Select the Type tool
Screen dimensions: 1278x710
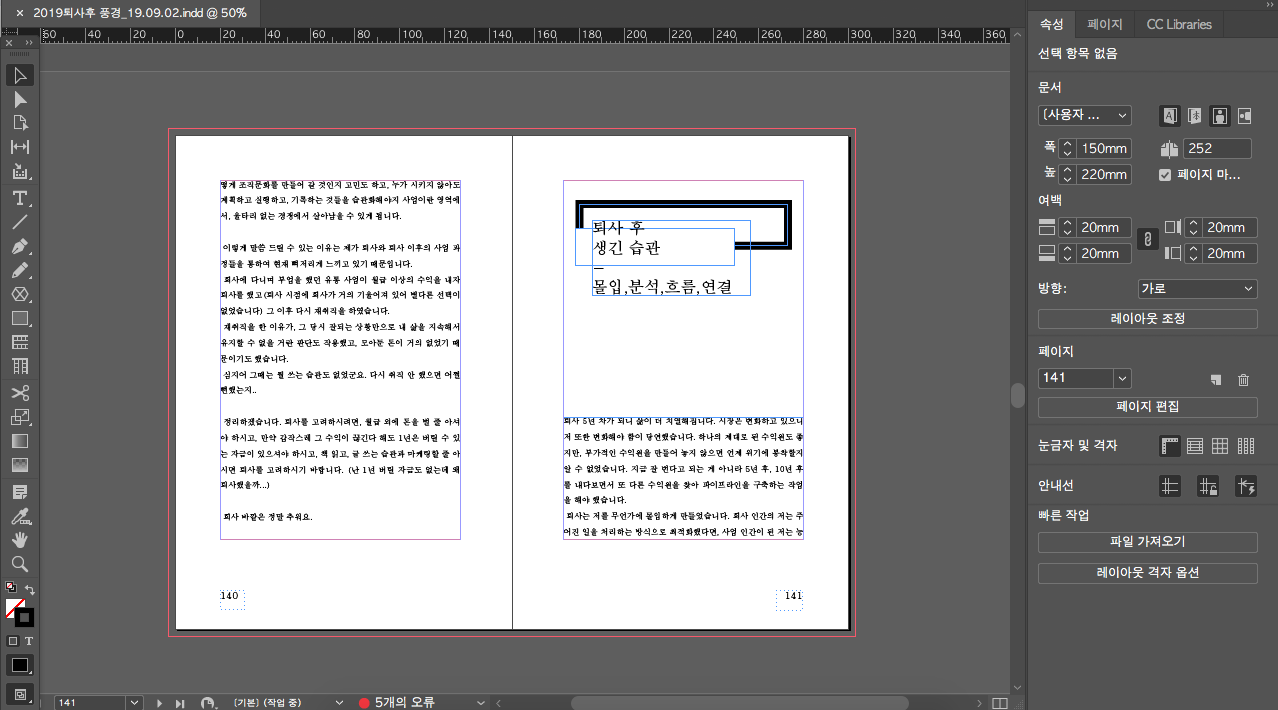(x=19, y=198)
